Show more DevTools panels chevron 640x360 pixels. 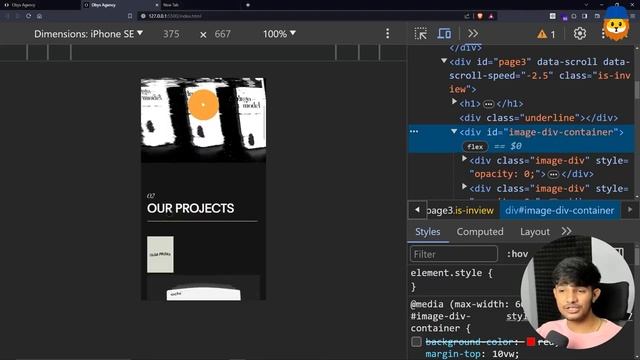(473, 33)
